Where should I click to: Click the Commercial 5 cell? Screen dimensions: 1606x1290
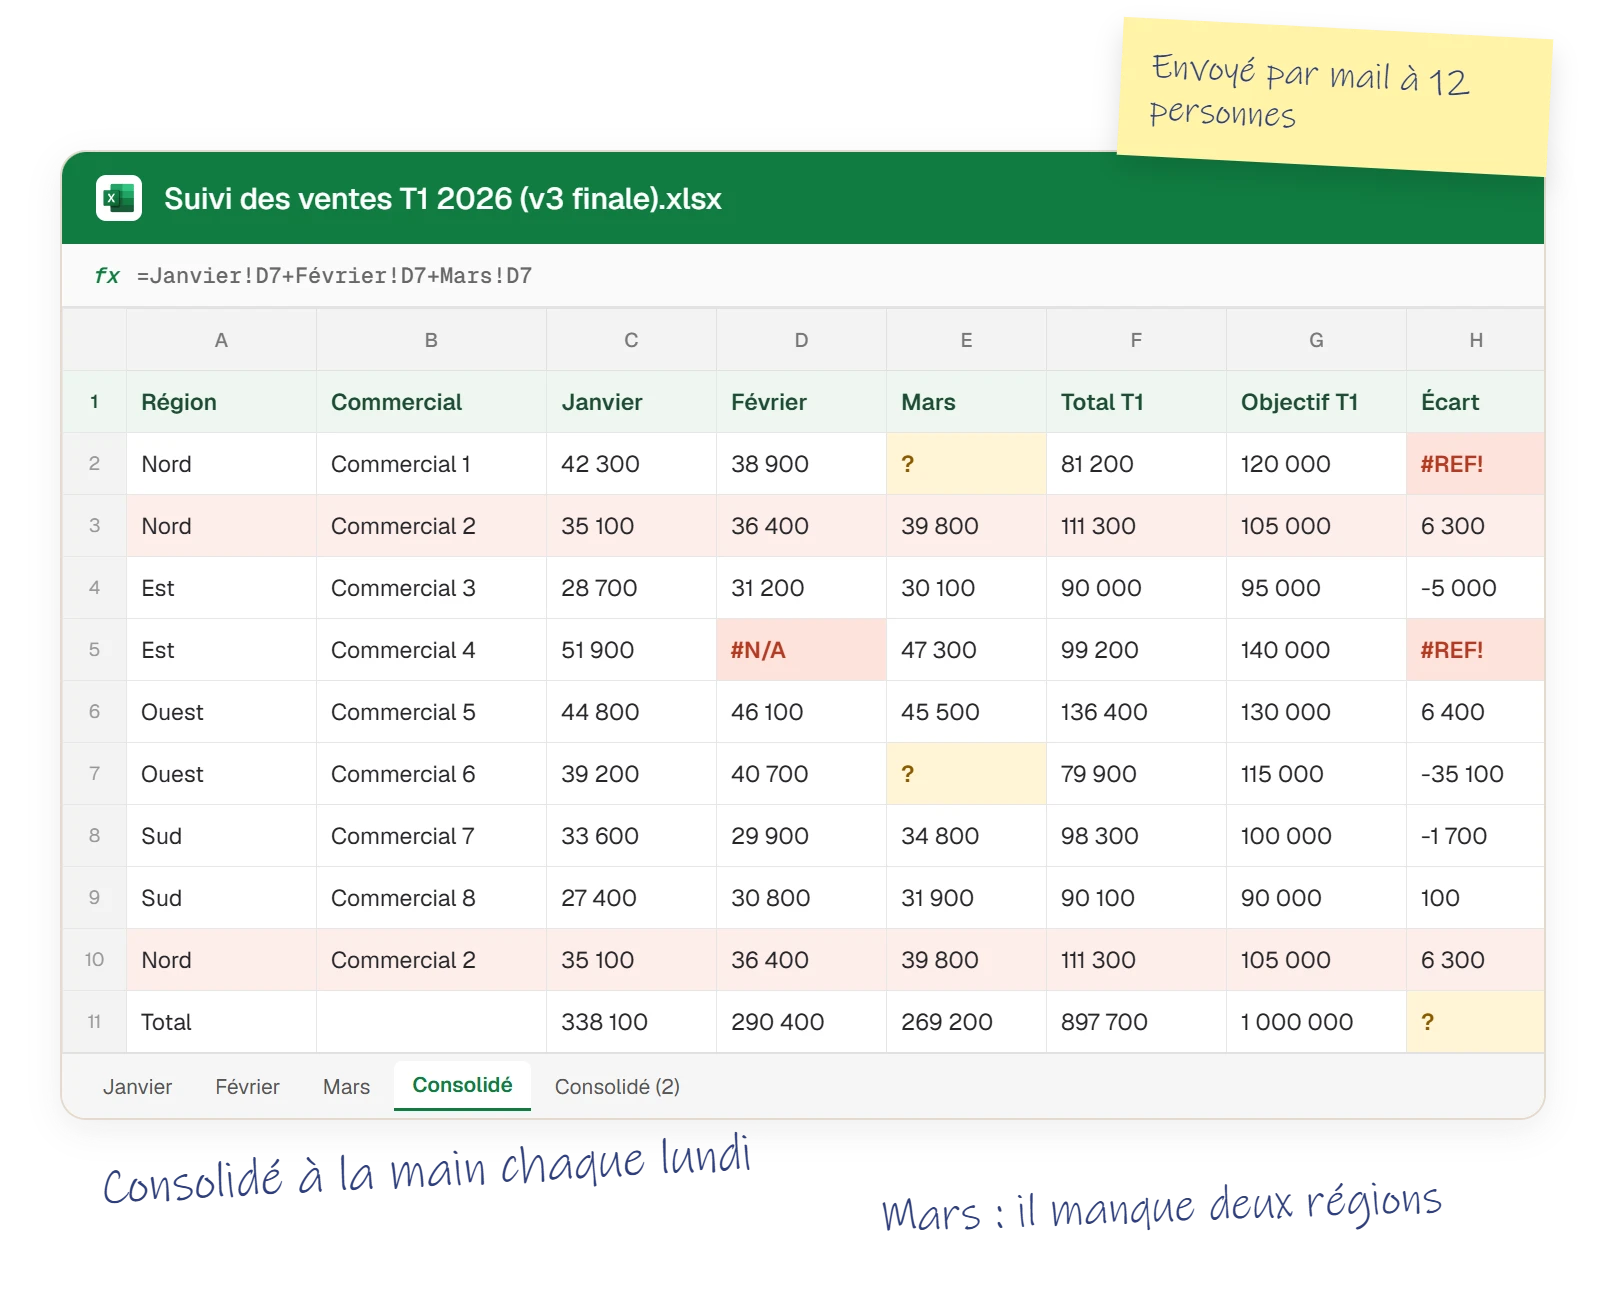pyautogui.click(x=431, y=712)
